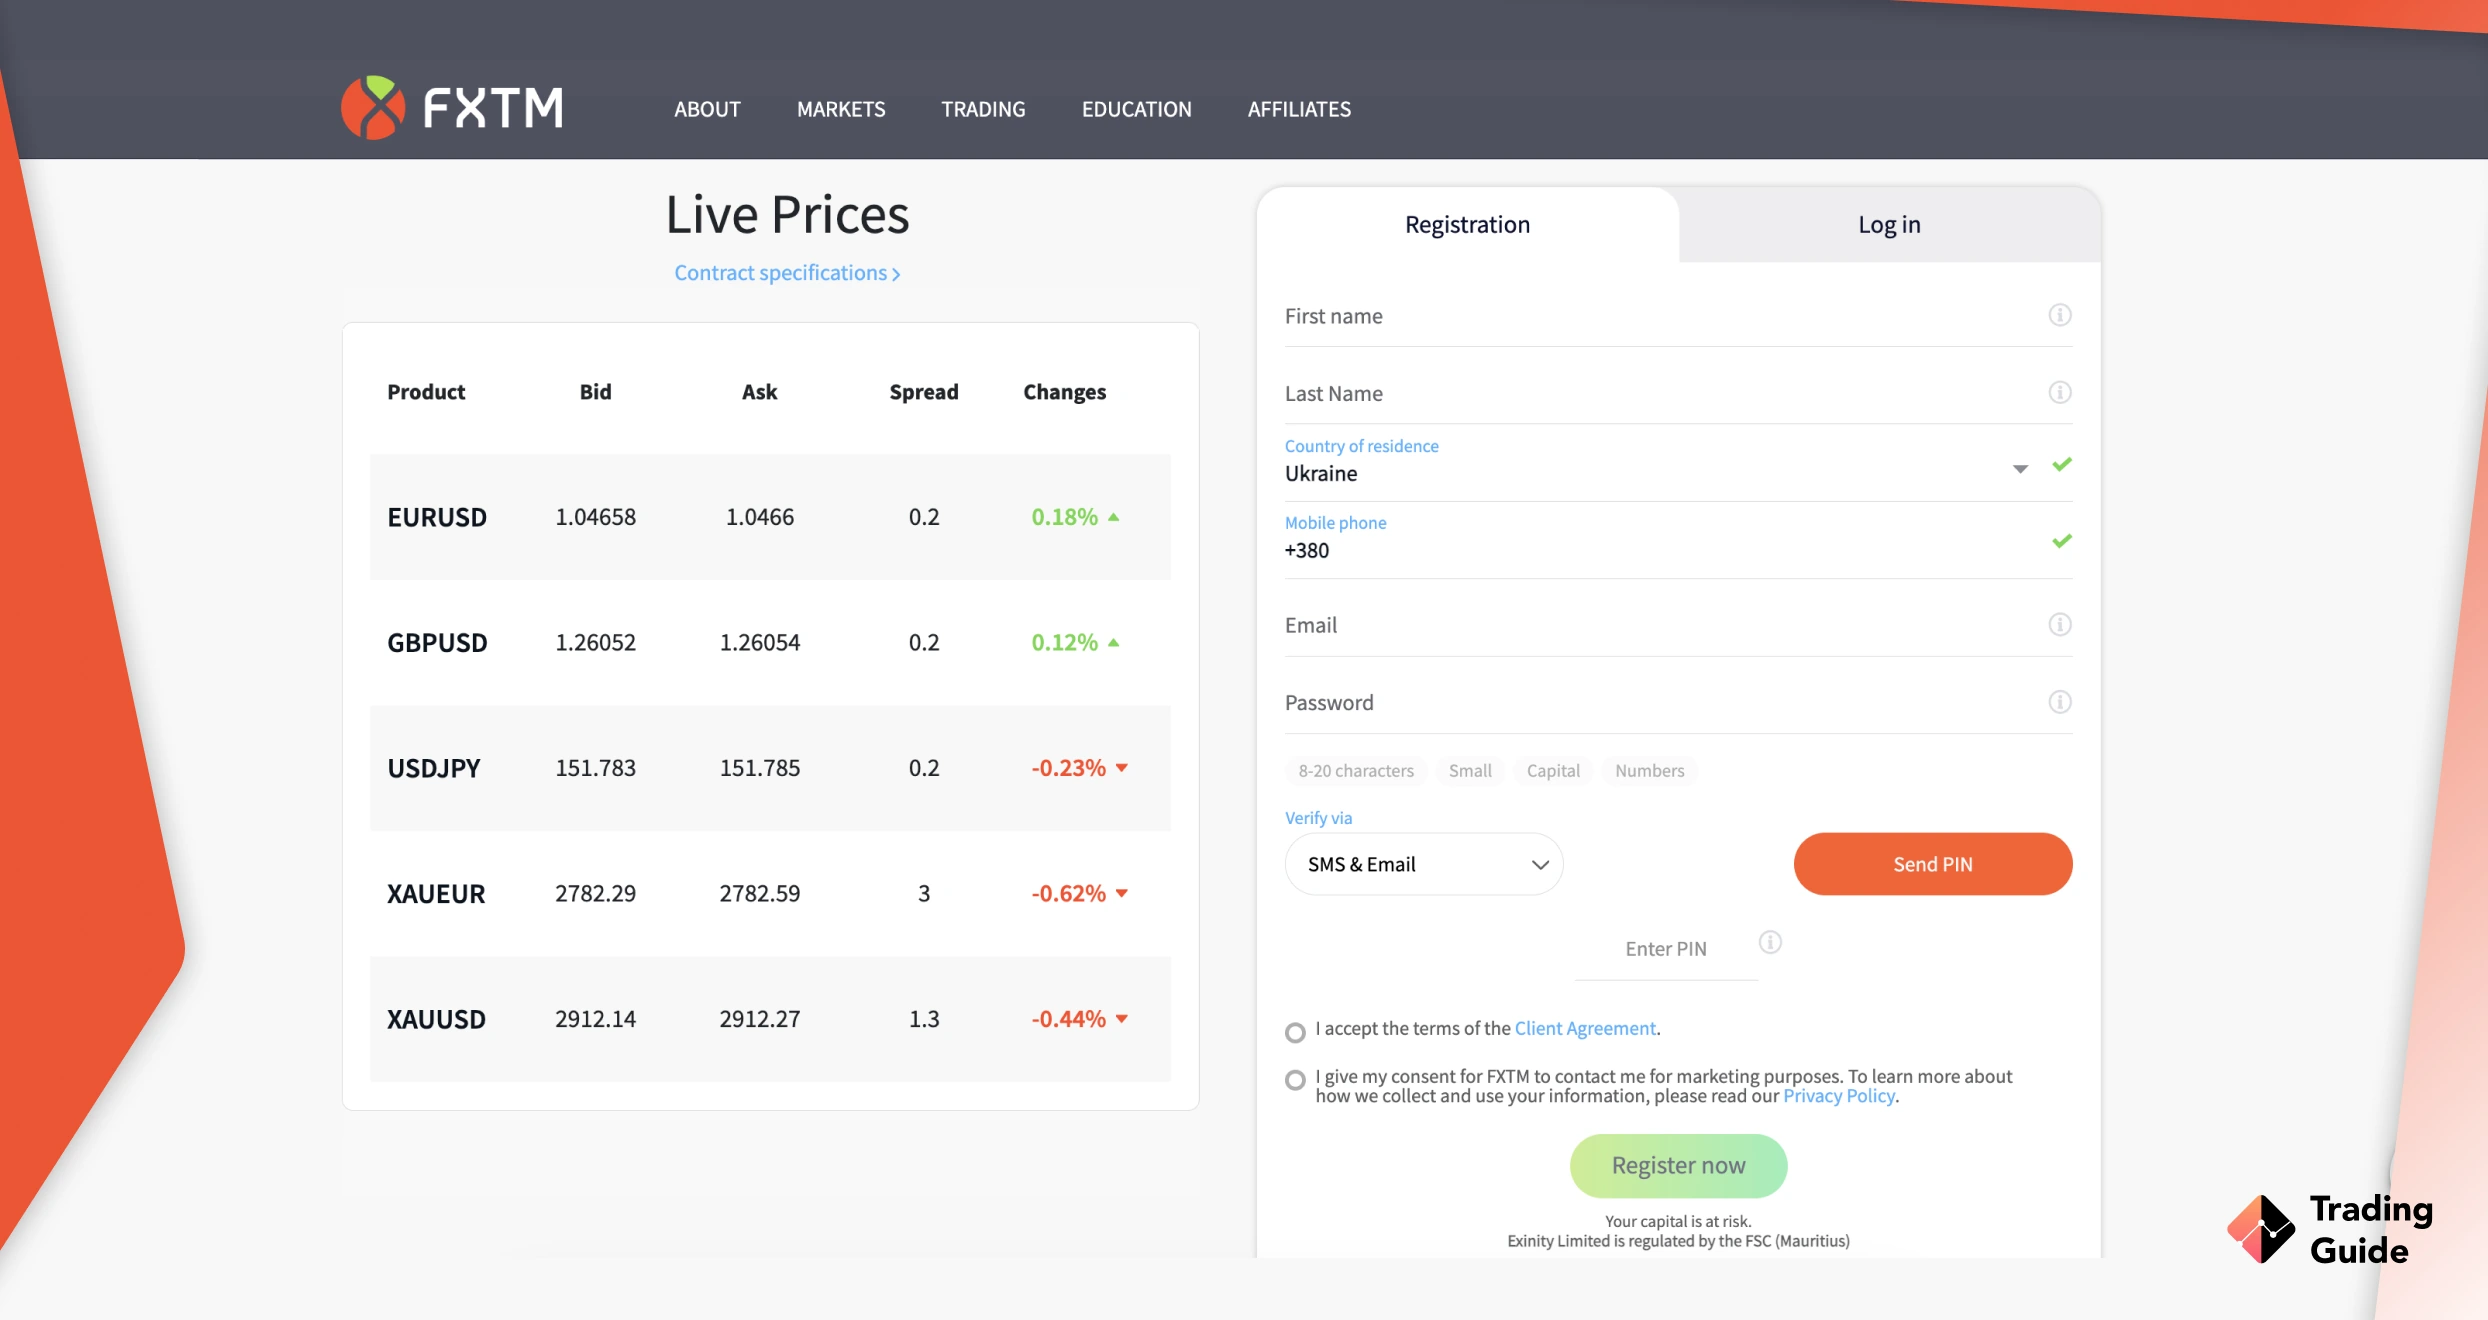The height and width of the screenshot is (1320, 2488).
Task: Click the Send PIN button
Action: coord(1932,864)
